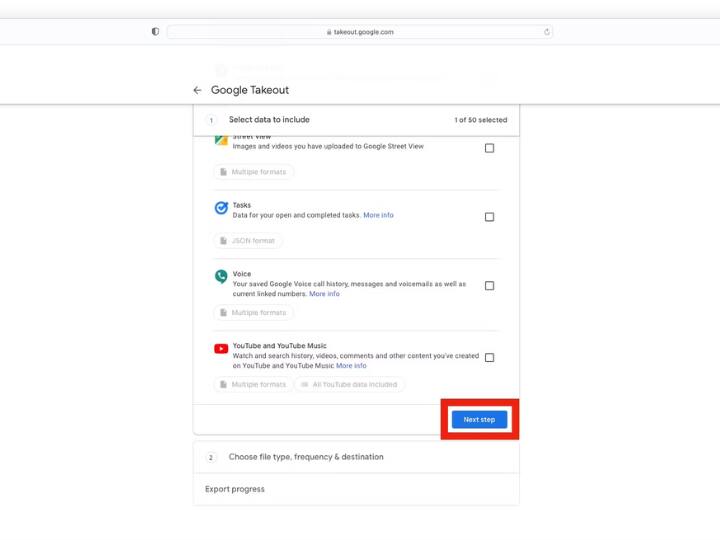Tick the Street View checkbox
The image size is (720, 540).
click(x=489, y=148)
